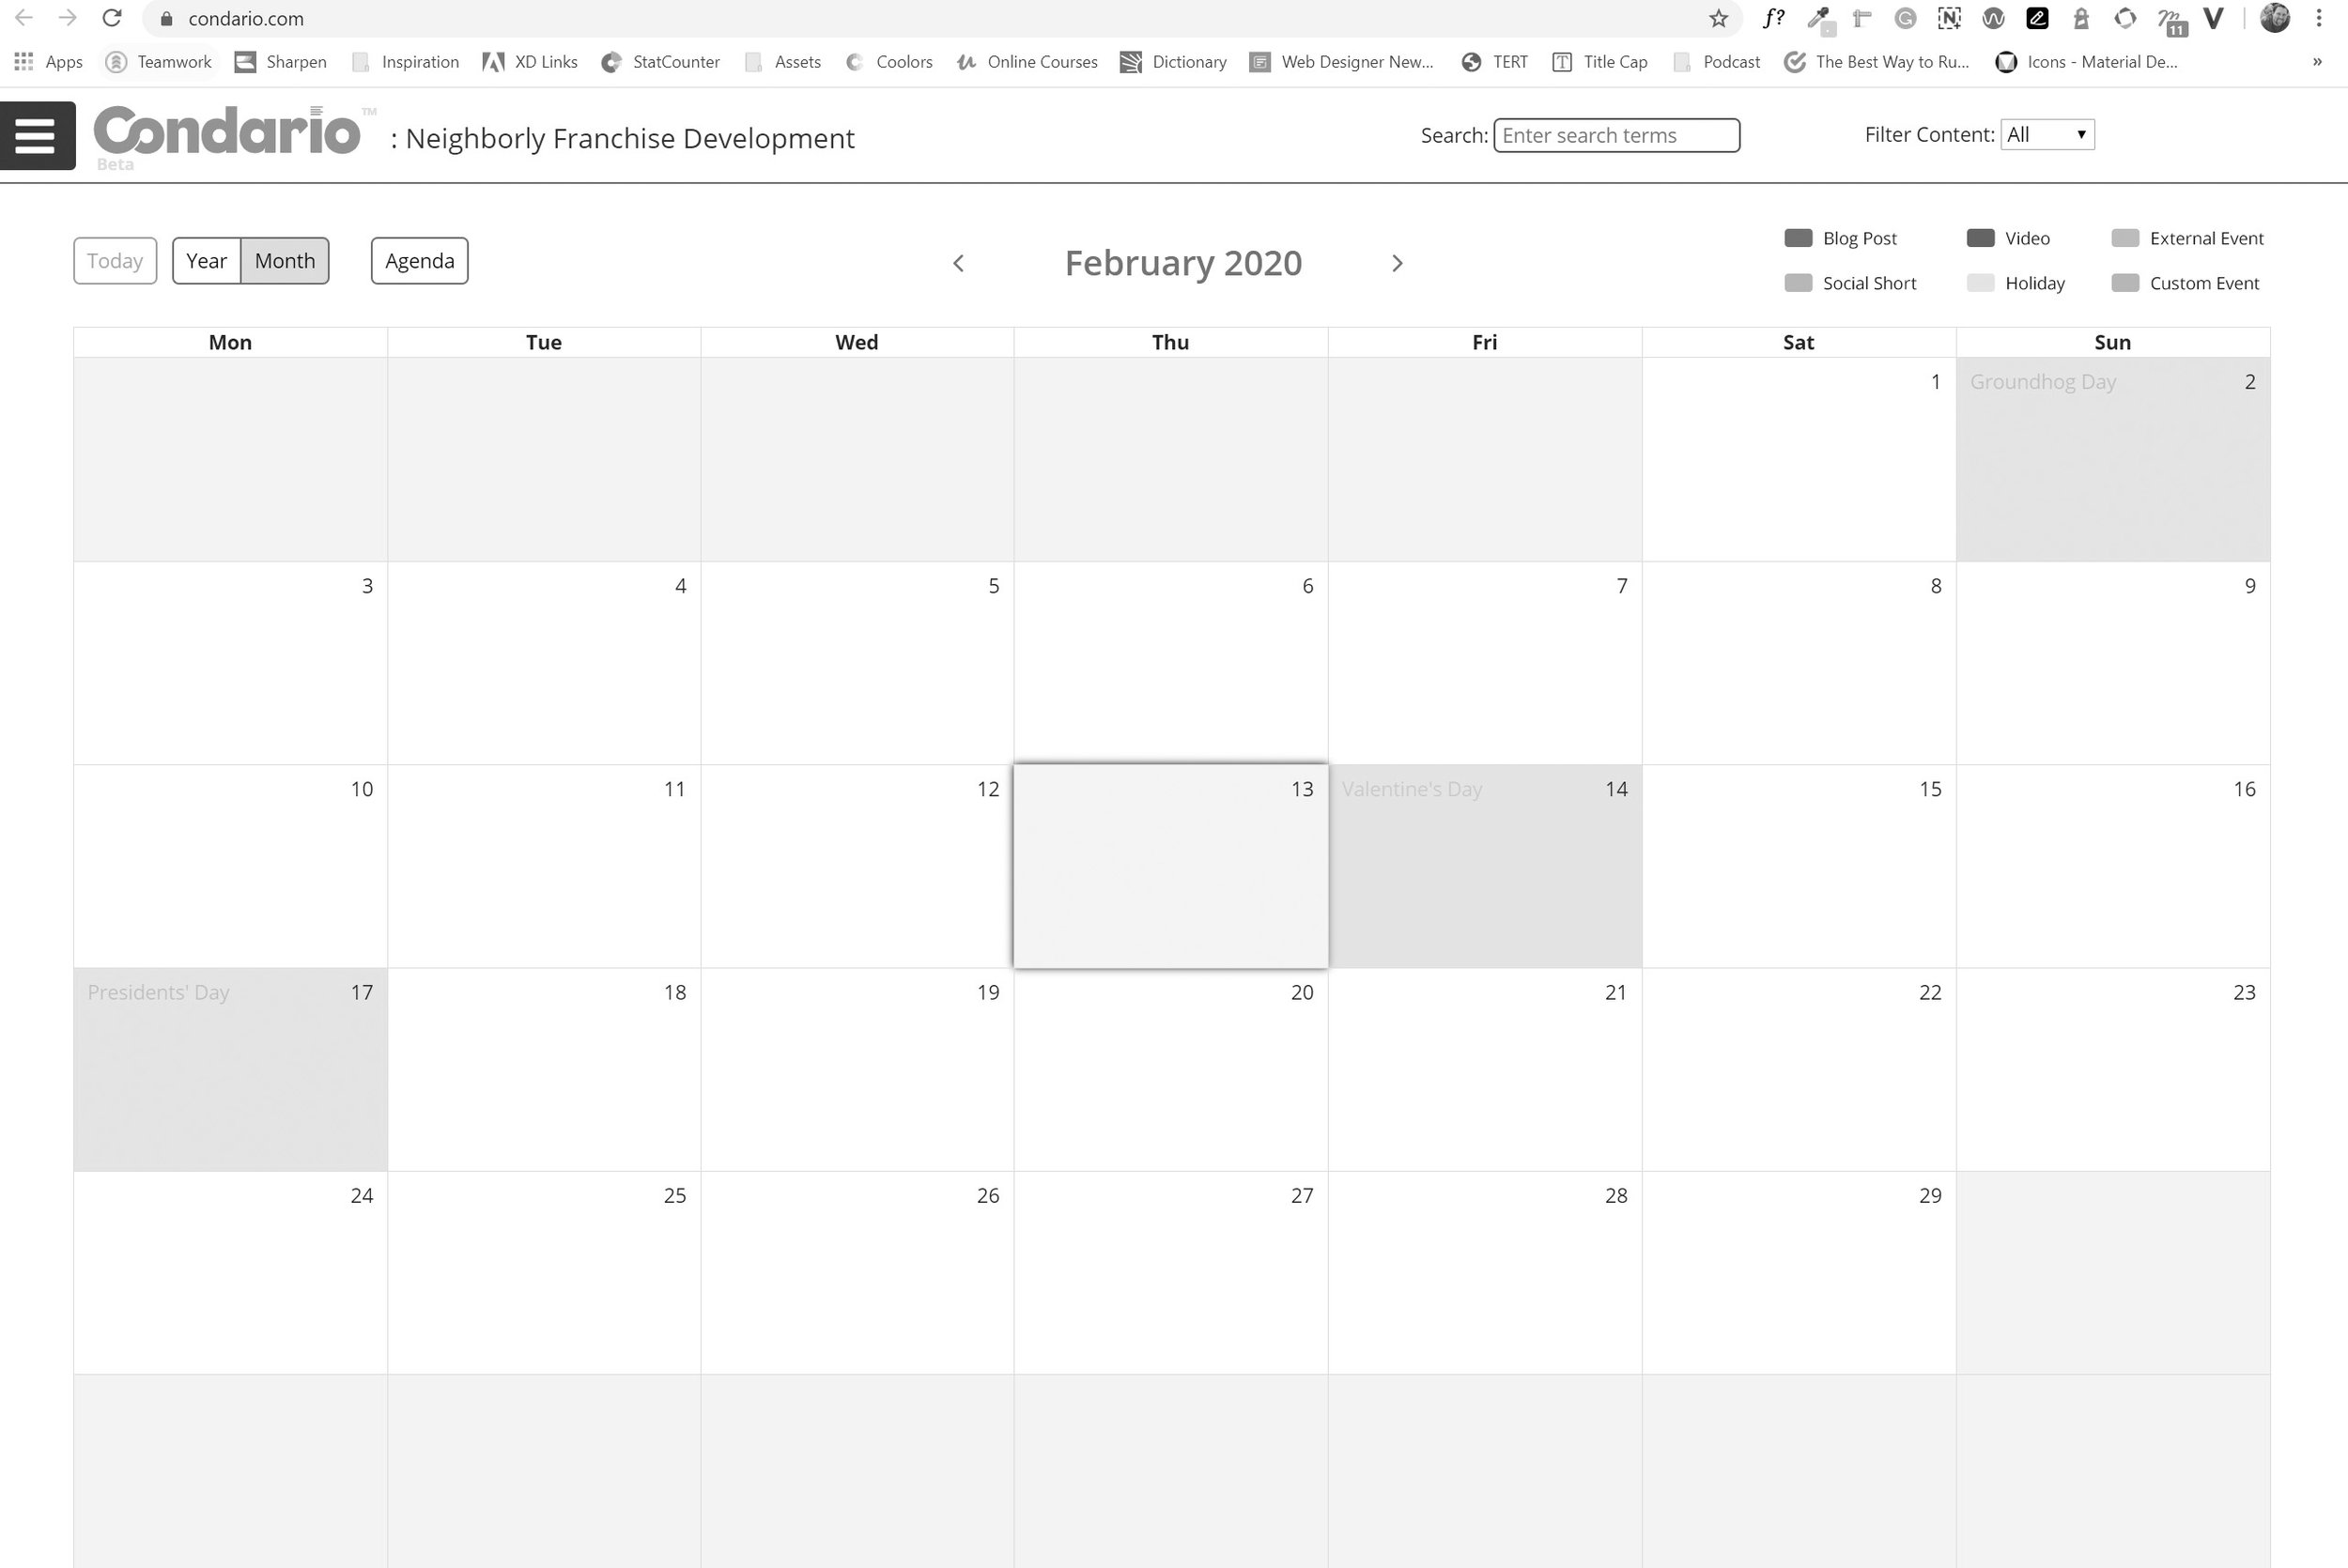Open the Sharpen bookmark

pos(281,61)
